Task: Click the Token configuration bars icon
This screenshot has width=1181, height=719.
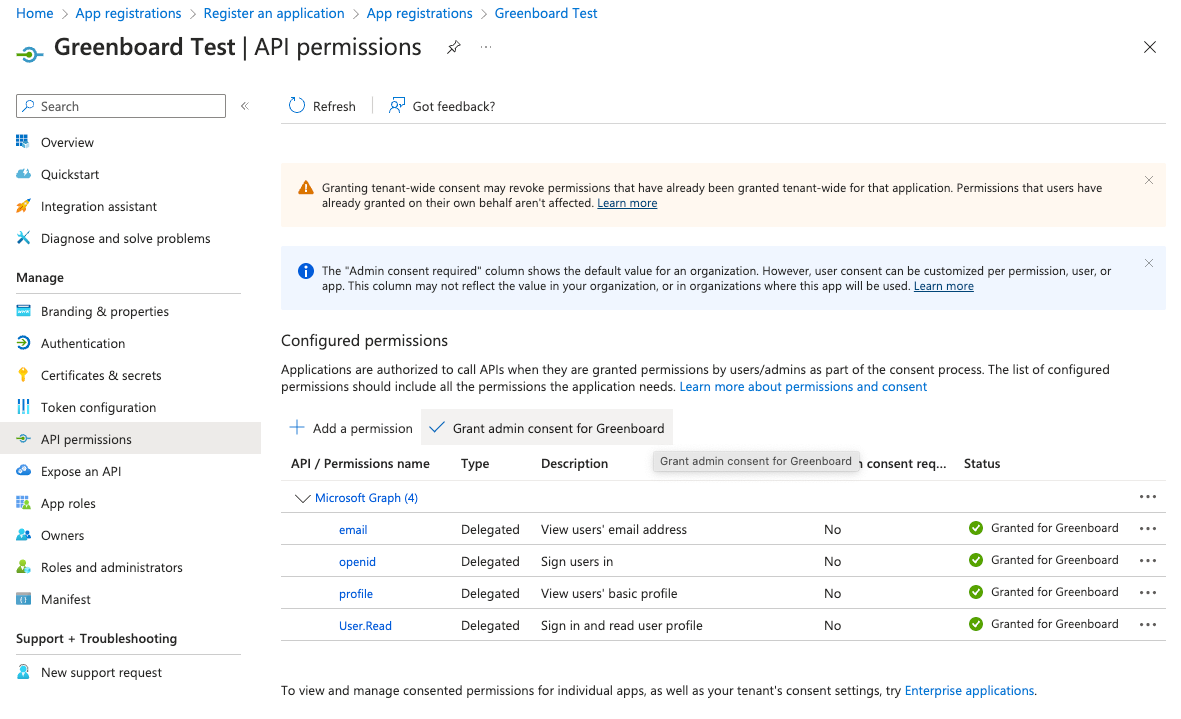Action: pos(23,407)
